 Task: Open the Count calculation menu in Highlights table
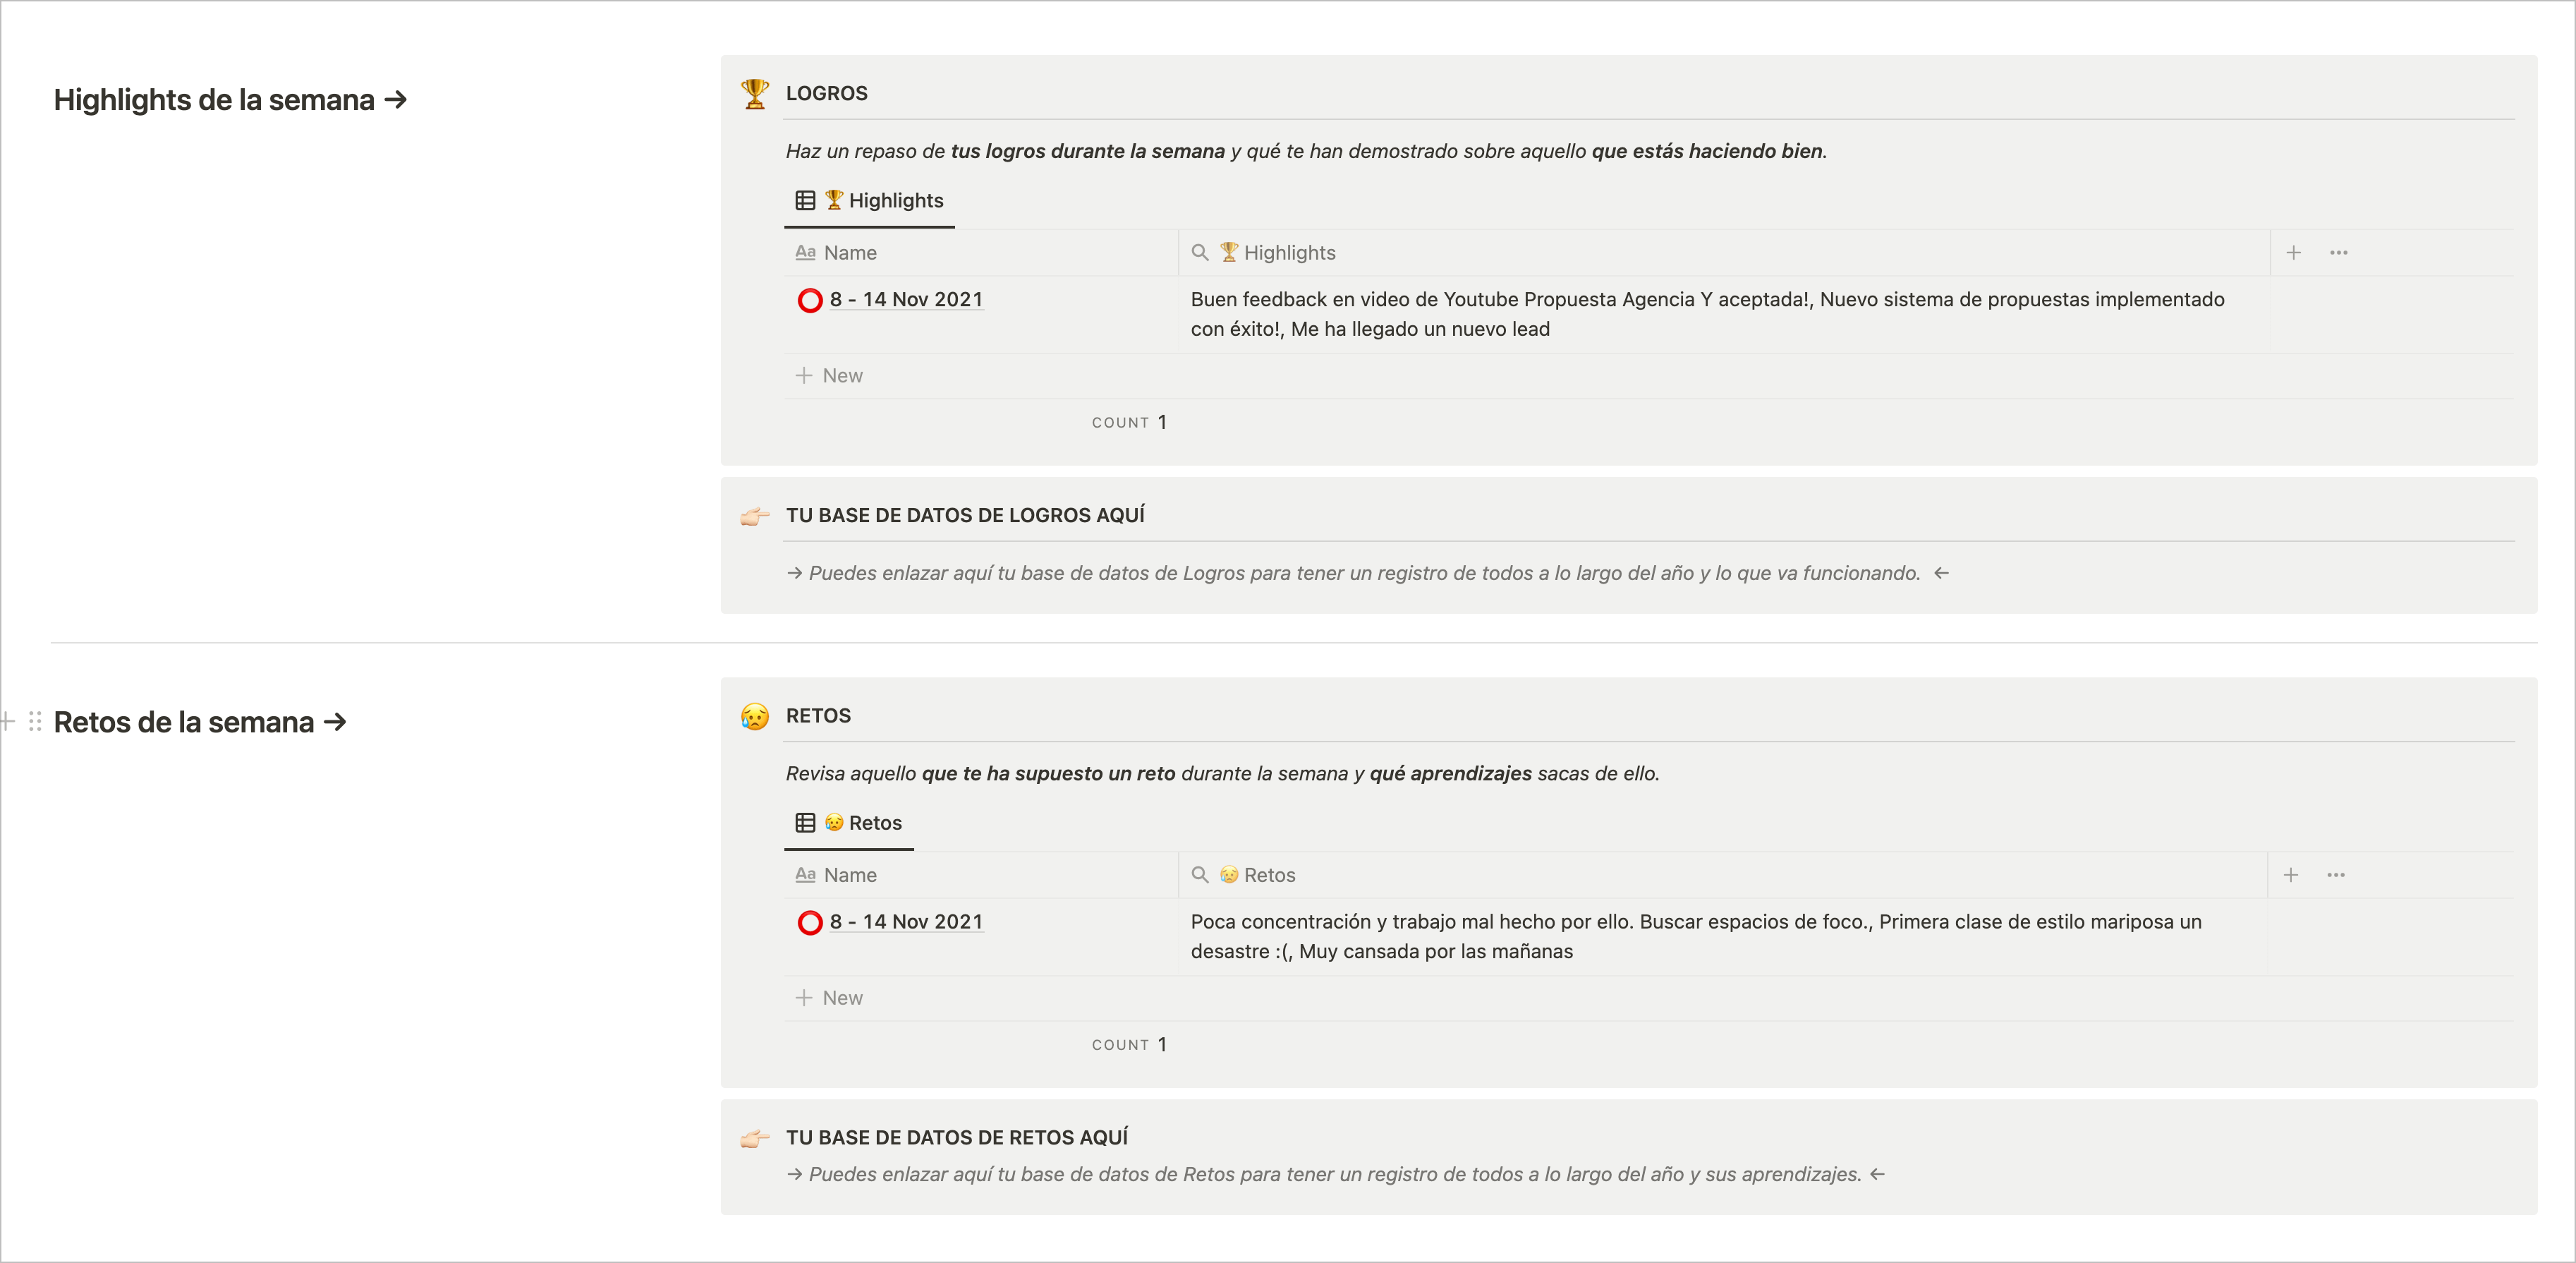pyautogui.click(x=1128, y=423)
